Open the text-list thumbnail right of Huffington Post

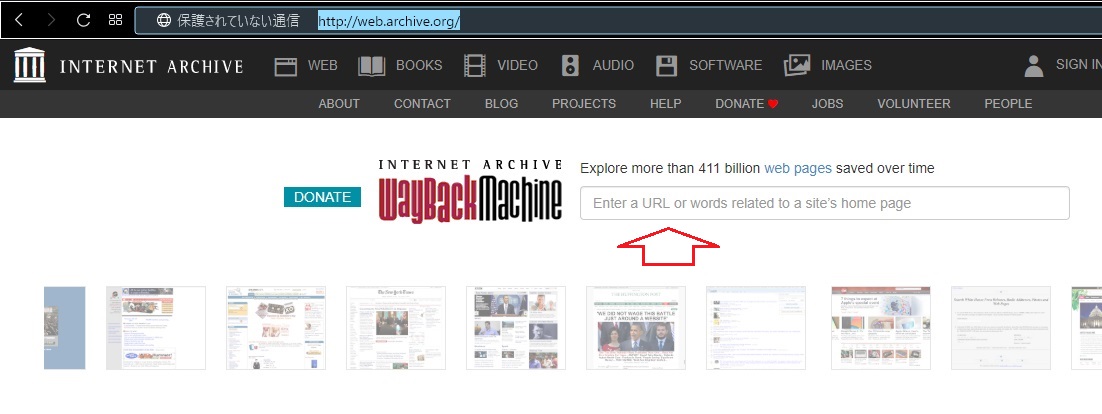(x=756, y=328)
